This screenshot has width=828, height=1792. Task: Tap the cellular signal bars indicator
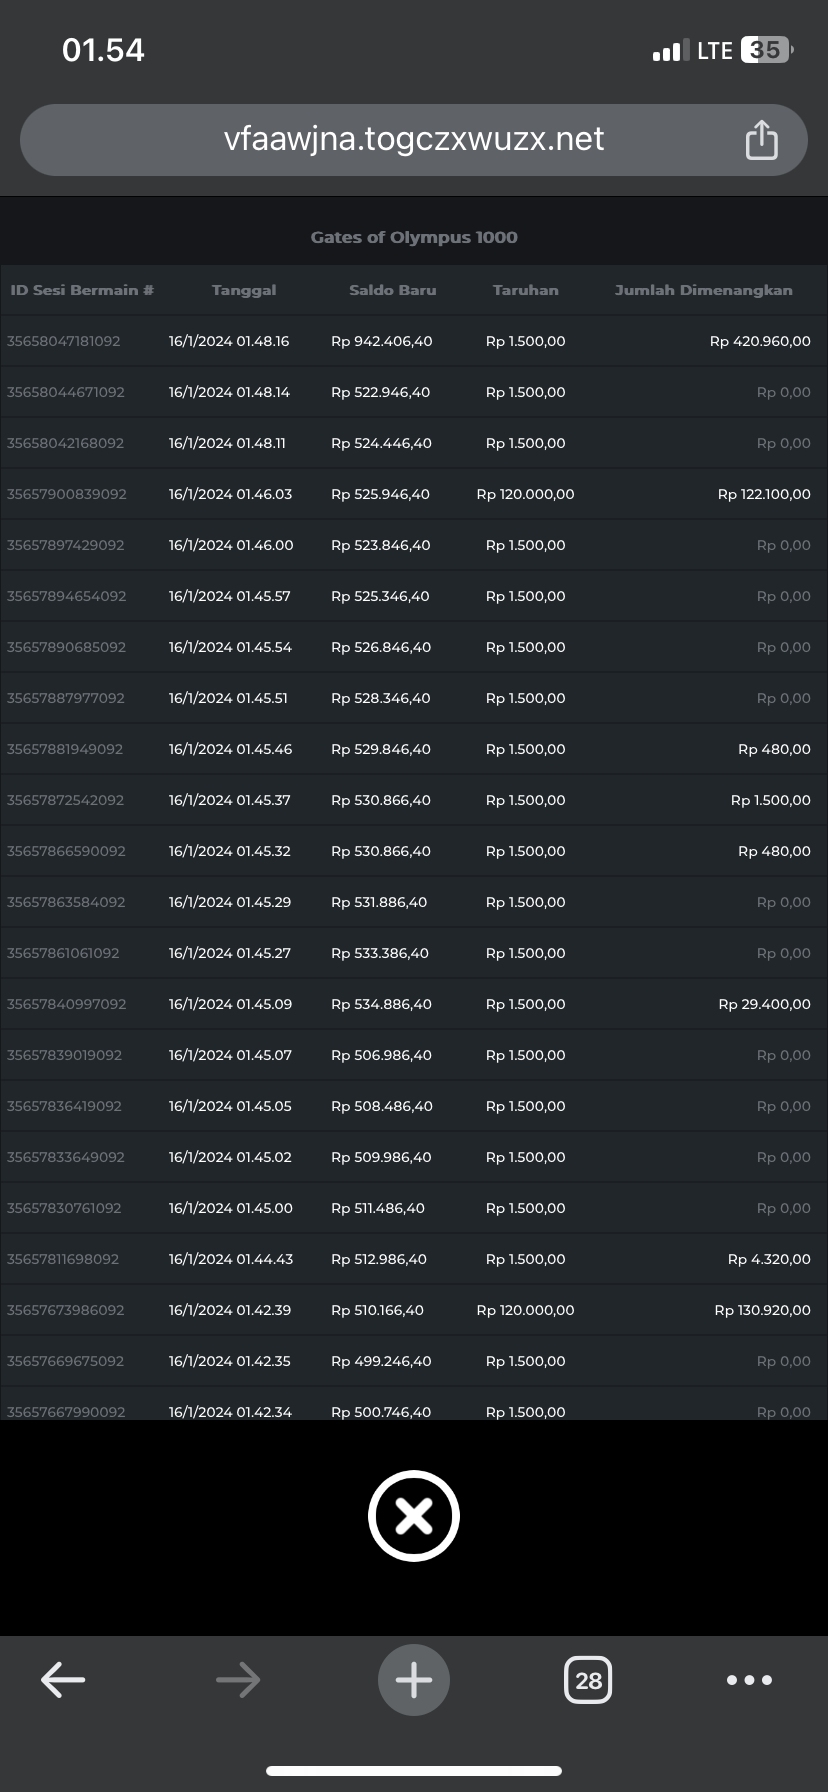(670, 51)
